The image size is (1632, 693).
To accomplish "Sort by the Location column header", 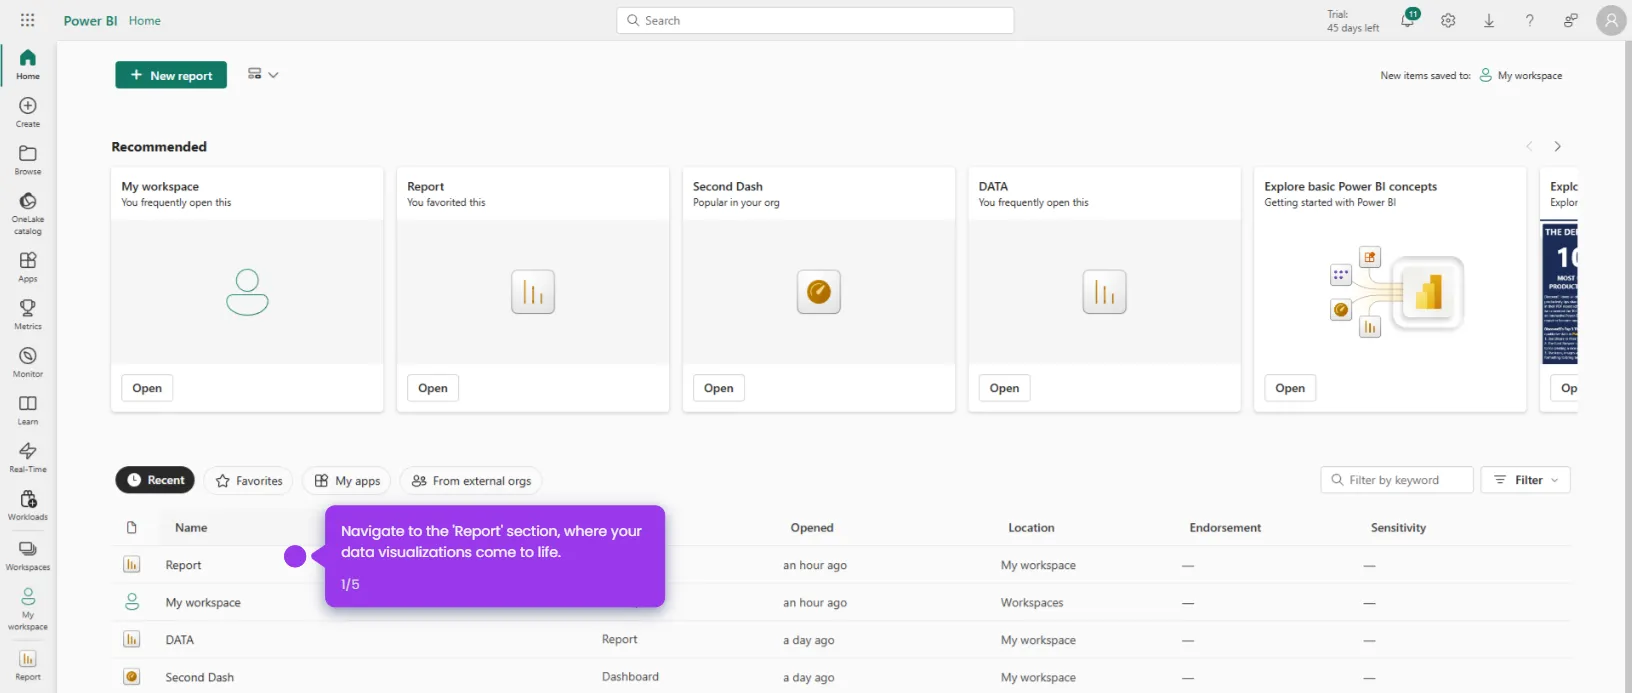I will (x=1031, y=527).
